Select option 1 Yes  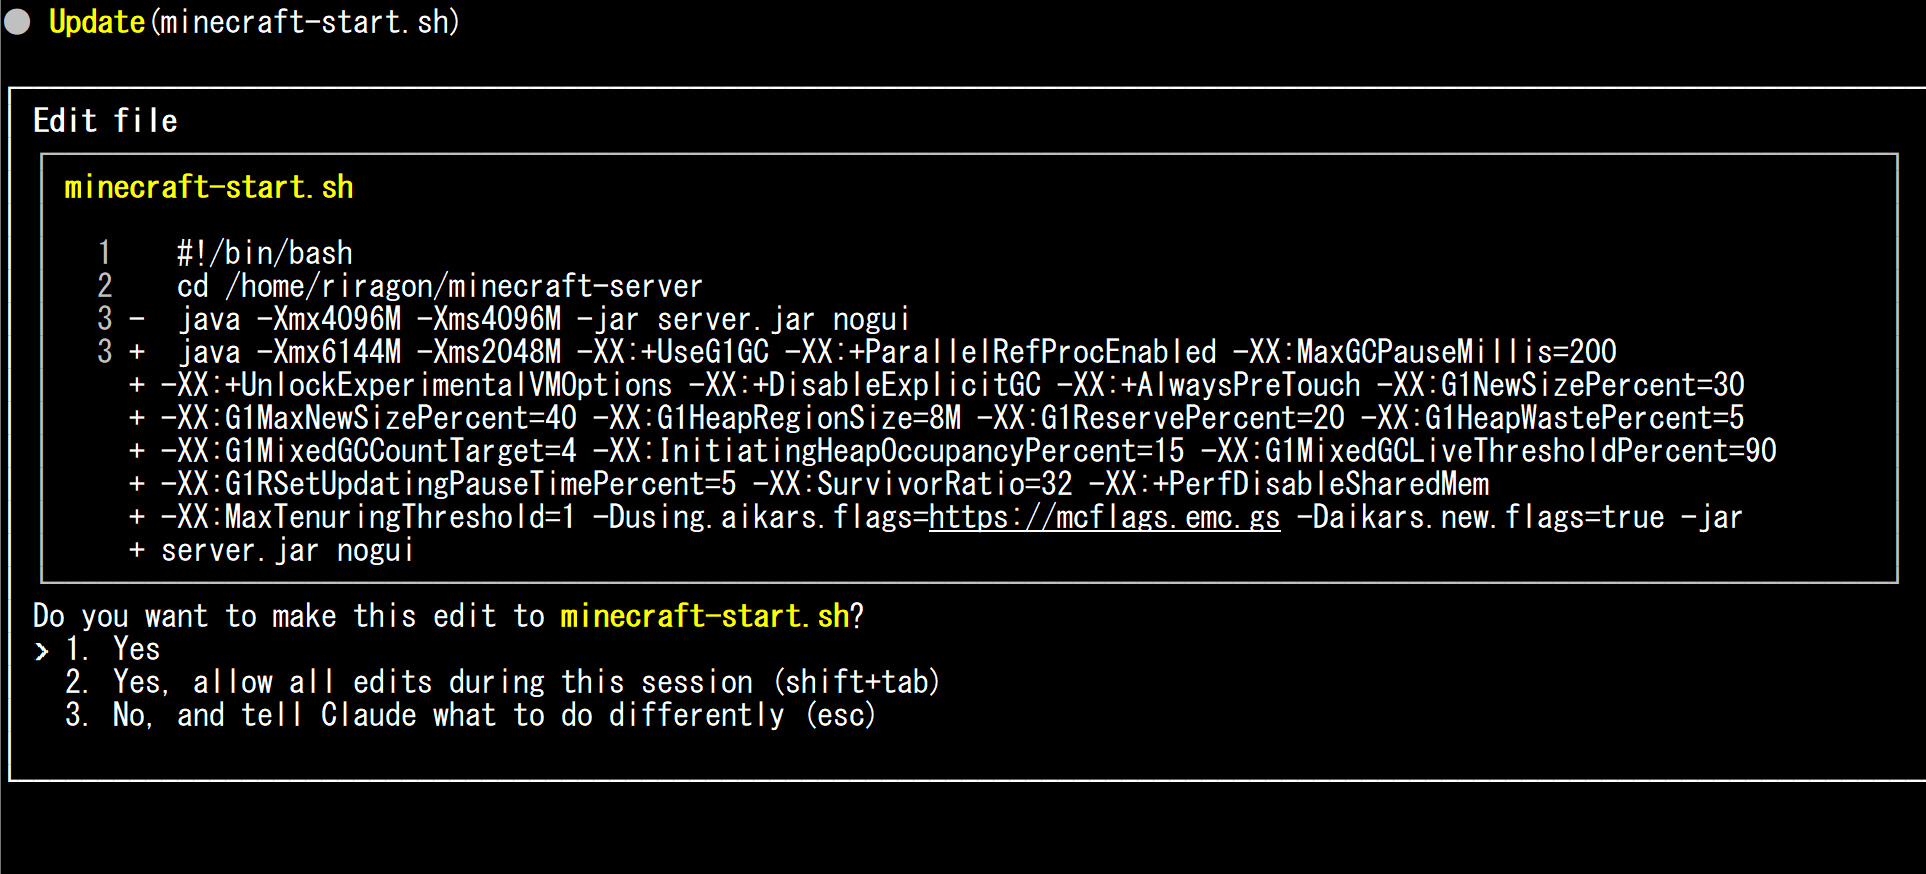(x=136, y=650)
